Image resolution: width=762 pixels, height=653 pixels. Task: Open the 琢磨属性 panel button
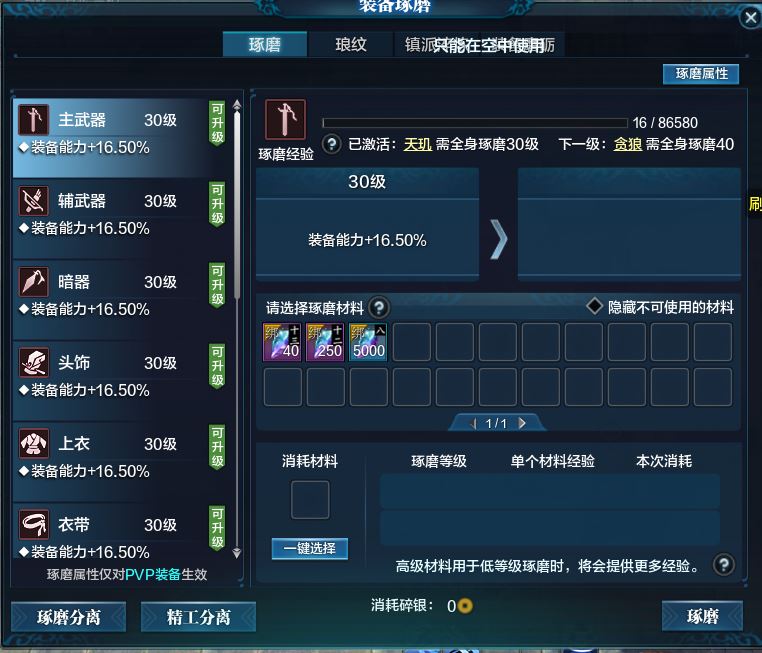(x=701, y=74)
